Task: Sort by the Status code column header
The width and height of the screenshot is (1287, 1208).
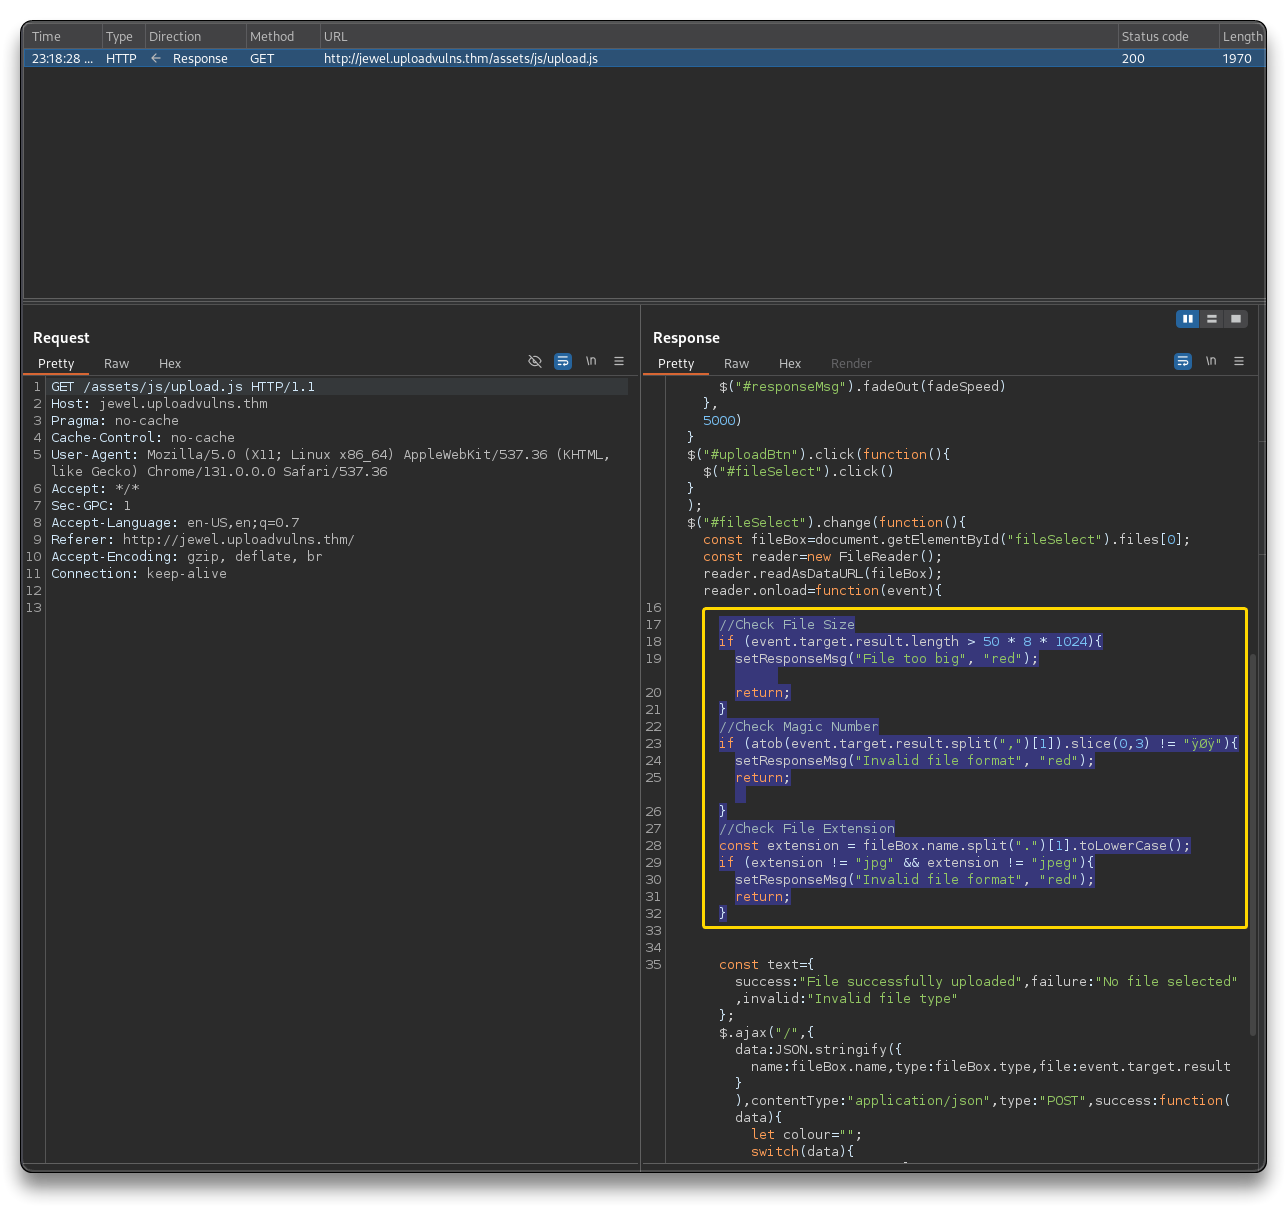Action: pos(1169,37)
